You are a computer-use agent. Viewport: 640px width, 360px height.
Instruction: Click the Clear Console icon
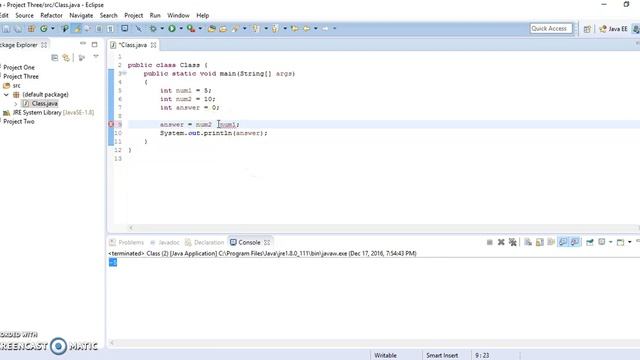(528, 242)
